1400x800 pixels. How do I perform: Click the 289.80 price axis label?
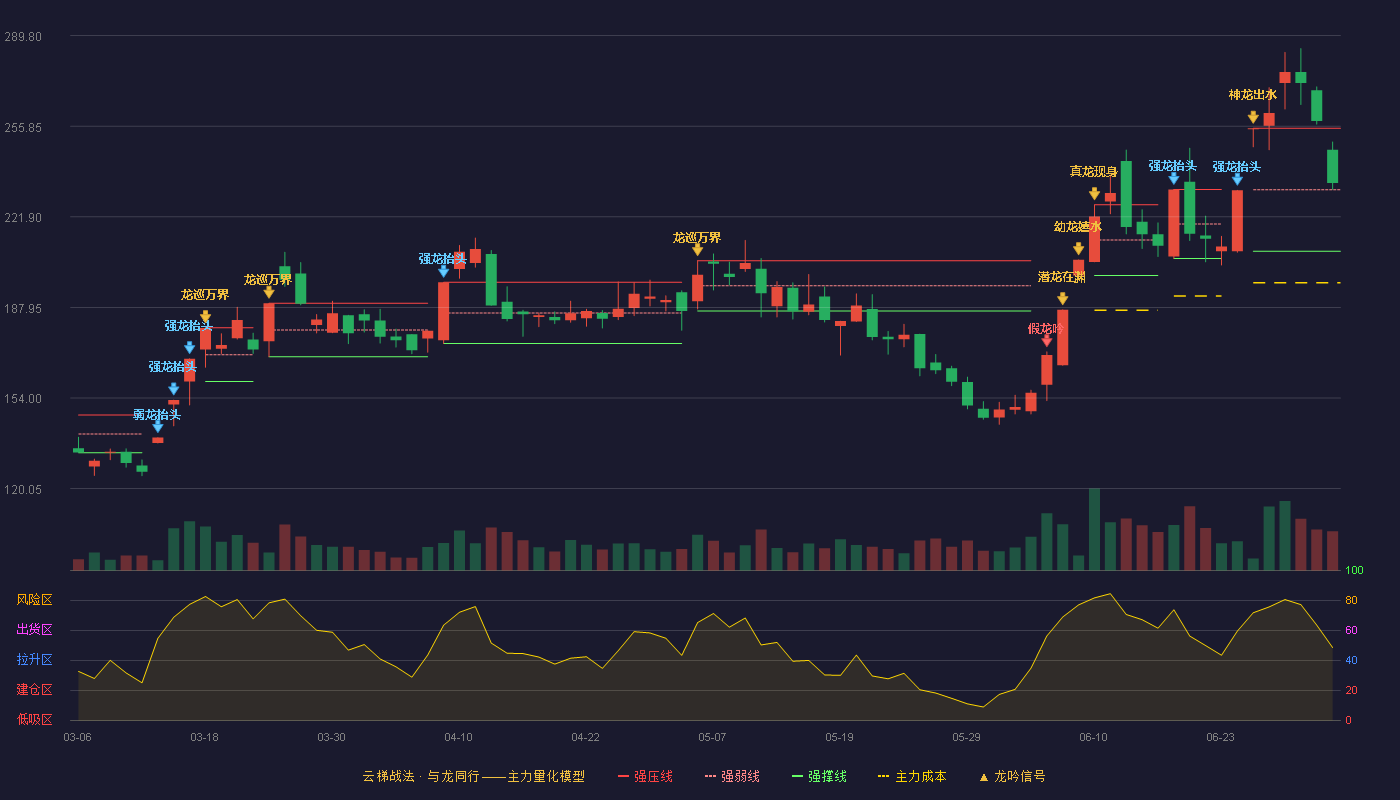(x=23, y=36)
